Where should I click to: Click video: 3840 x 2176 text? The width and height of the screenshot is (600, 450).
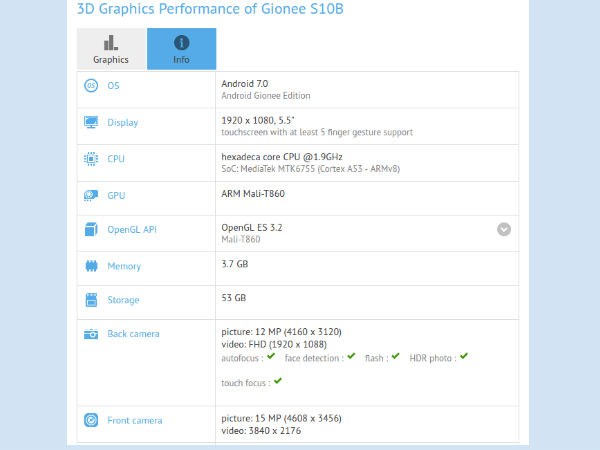(261, 431)
